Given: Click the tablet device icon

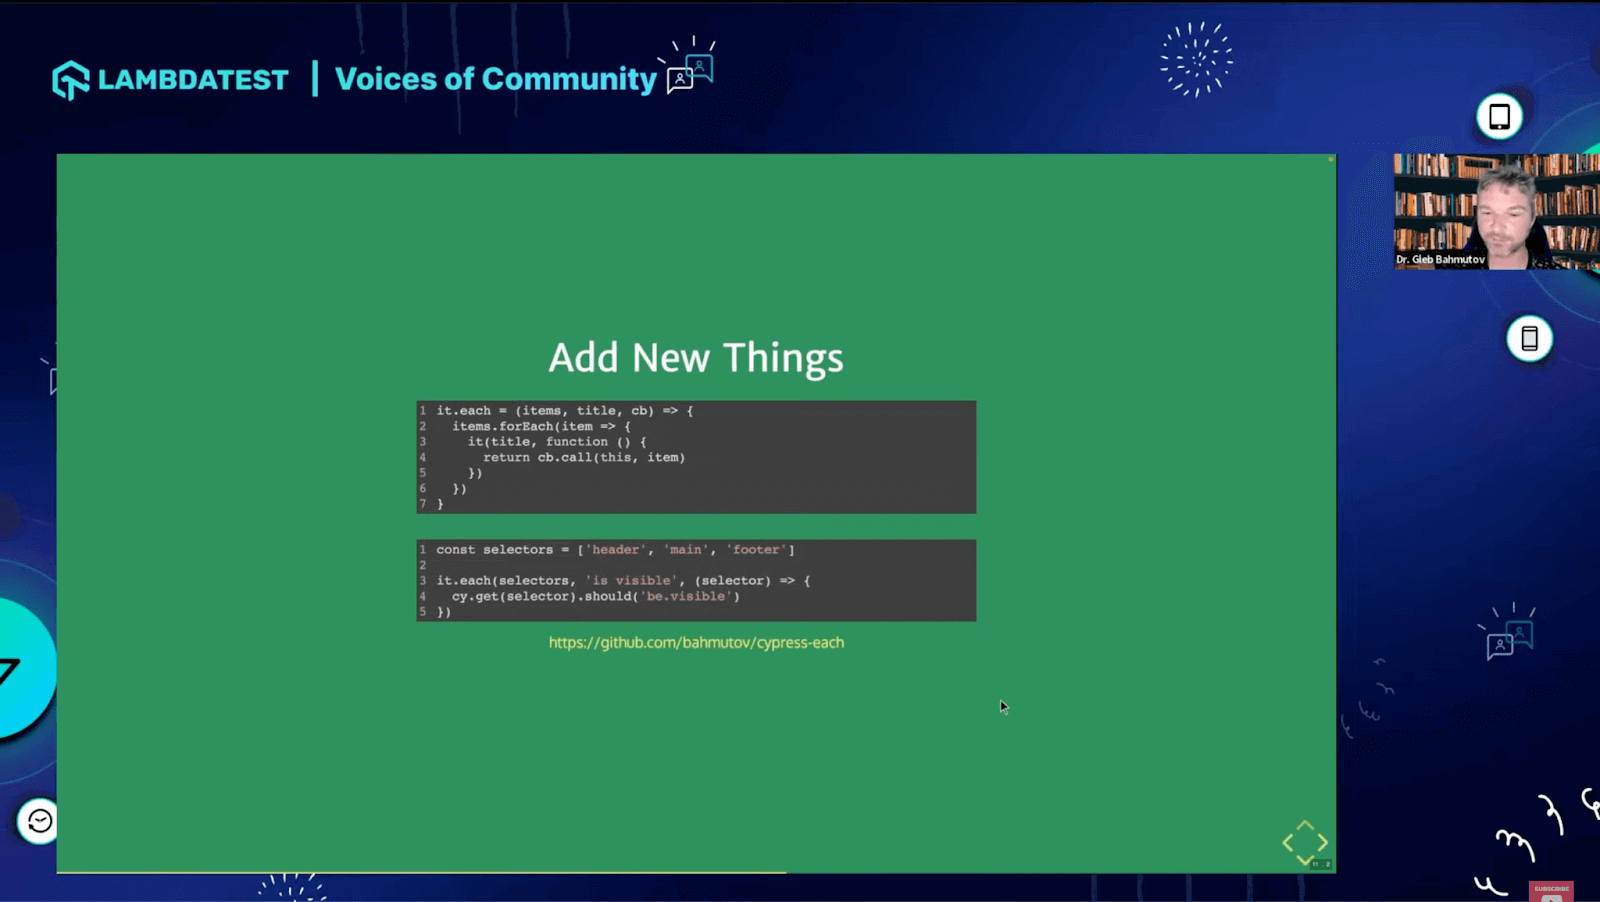Looking at the screenshot, I should (x=1499, y=116).
